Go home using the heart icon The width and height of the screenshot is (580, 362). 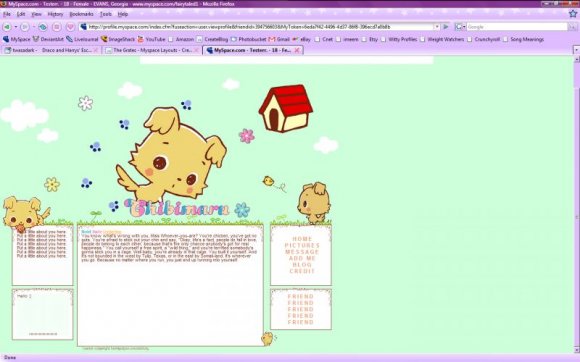pyautogui.click(x=70, y=27)
